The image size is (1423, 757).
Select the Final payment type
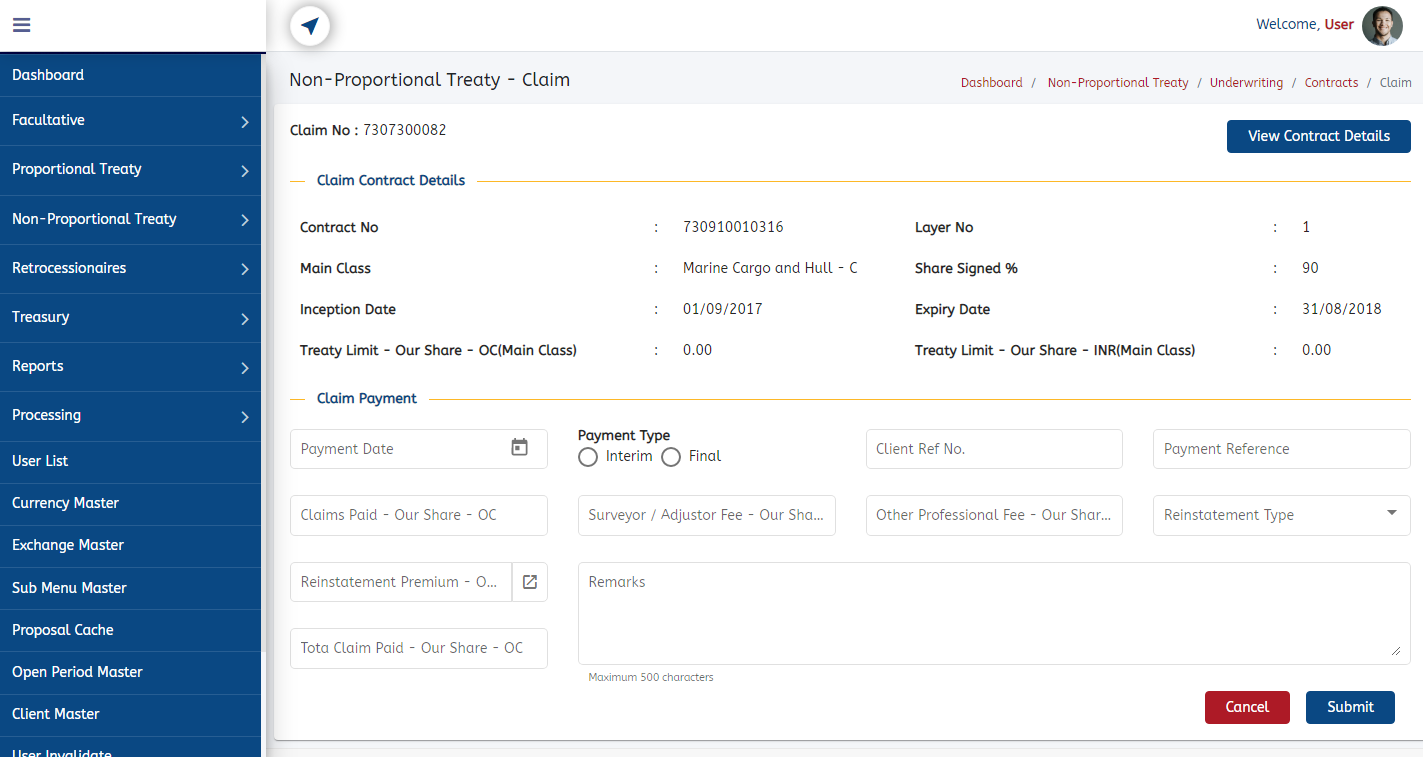(671, 457)
